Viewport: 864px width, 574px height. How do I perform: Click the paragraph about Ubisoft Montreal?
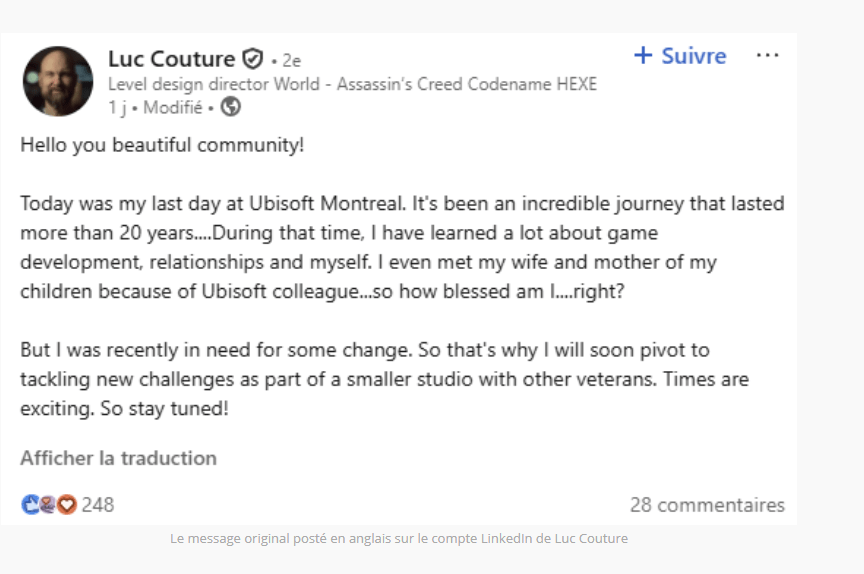pos(400,247)
